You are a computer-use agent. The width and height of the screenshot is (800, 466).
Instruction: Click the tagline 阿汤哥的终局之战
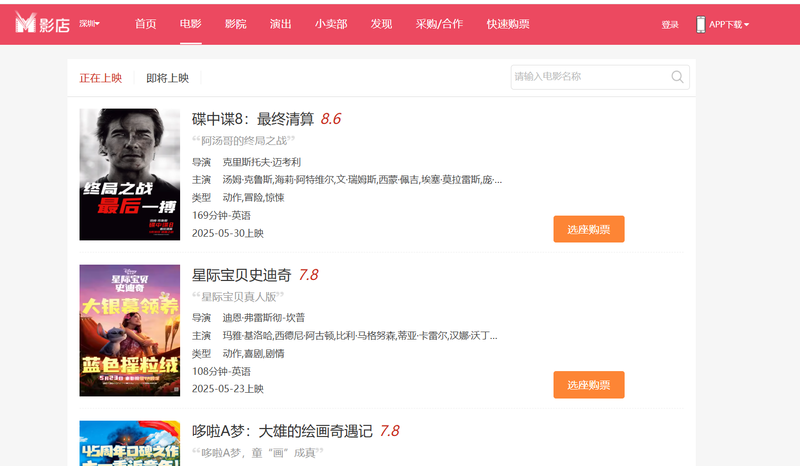point(243,141)
